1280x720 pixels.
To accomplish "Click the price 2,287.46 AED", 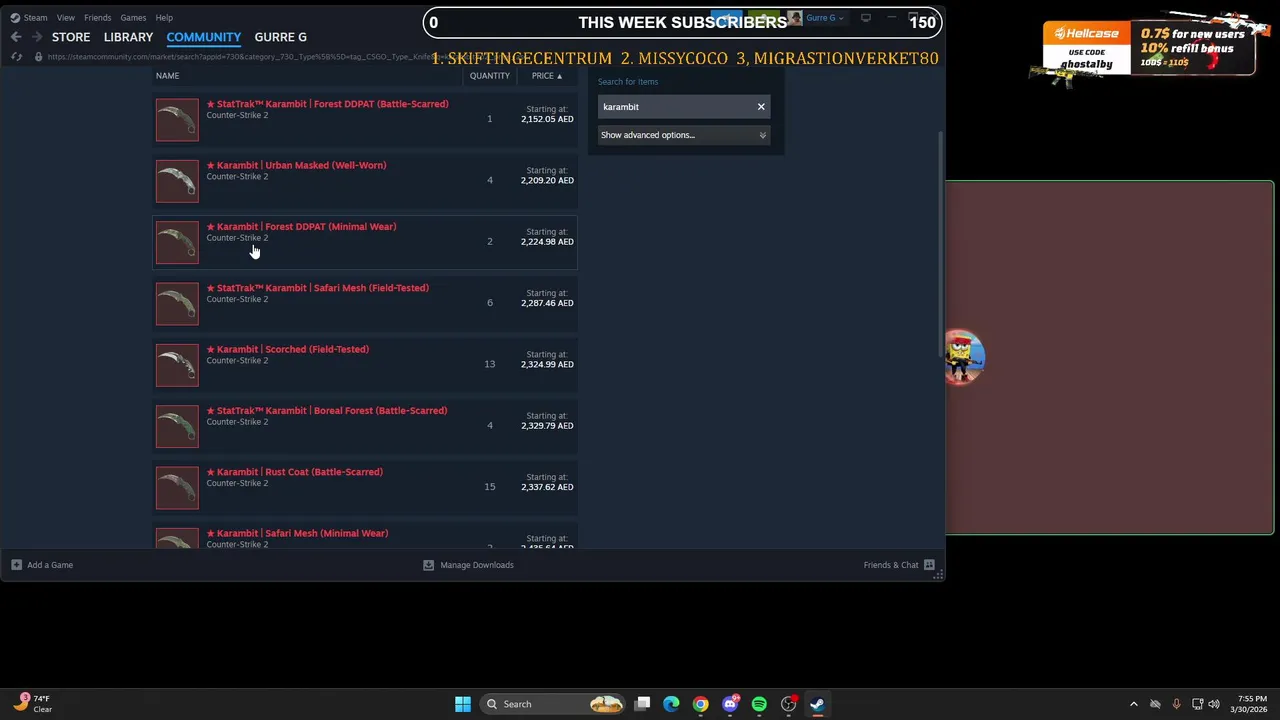I will [x=547, y=303].
